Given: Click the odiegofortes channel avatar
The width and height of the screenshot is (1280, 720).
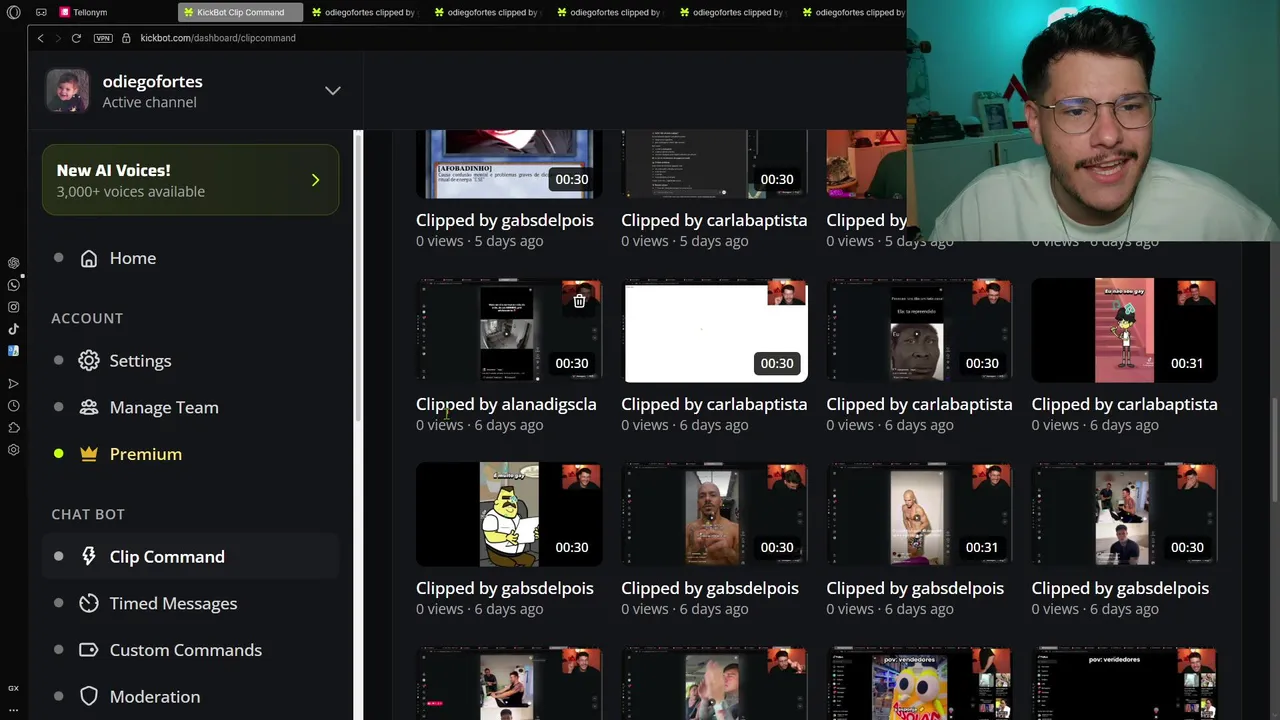Looking at the screenshot, I should pyautogui.click(x=67, y=91).
